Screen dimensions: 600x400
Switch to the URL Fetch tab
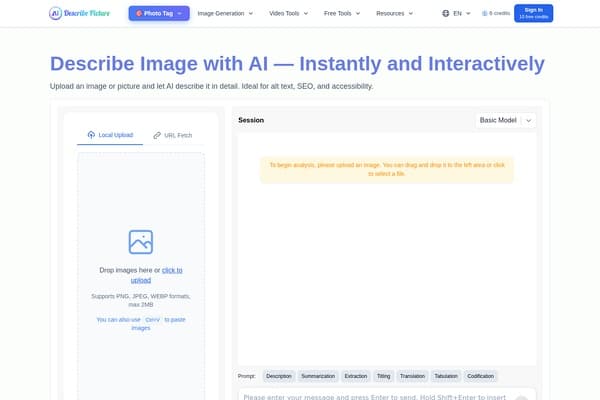pyautogui.click(x=173, y=136)
